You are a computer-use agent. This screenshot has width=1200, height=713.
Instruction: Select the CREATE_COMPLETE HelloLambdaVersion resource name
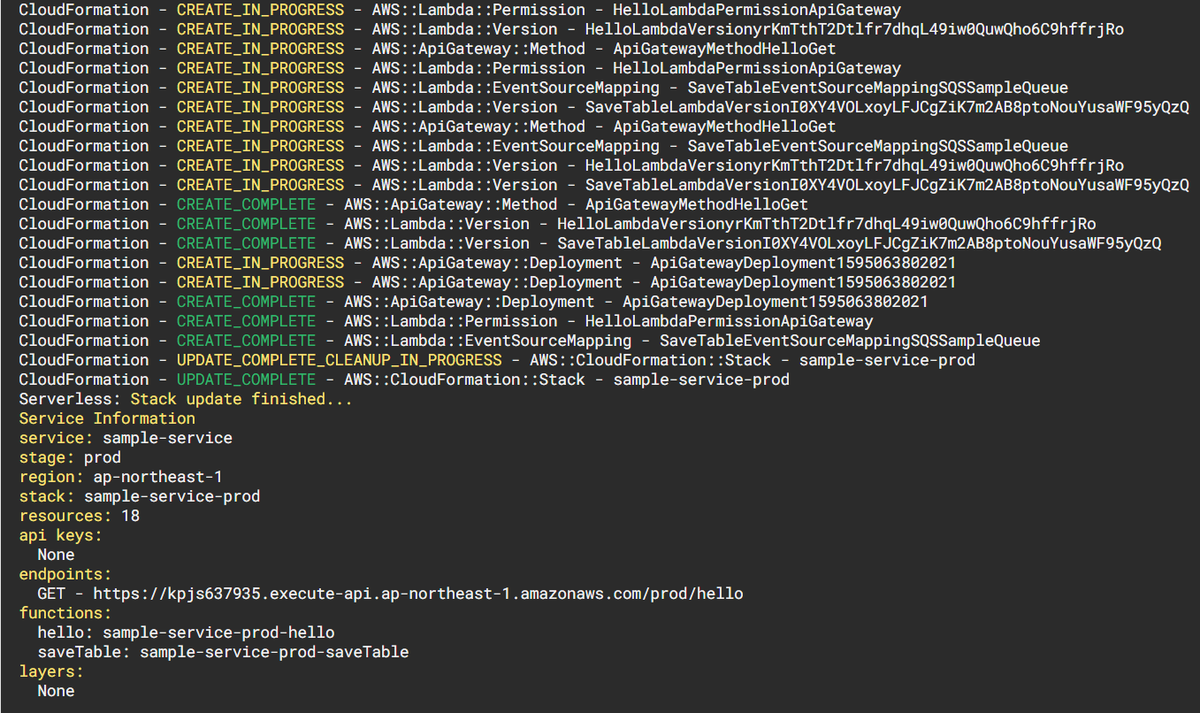(x=826, y=224)
